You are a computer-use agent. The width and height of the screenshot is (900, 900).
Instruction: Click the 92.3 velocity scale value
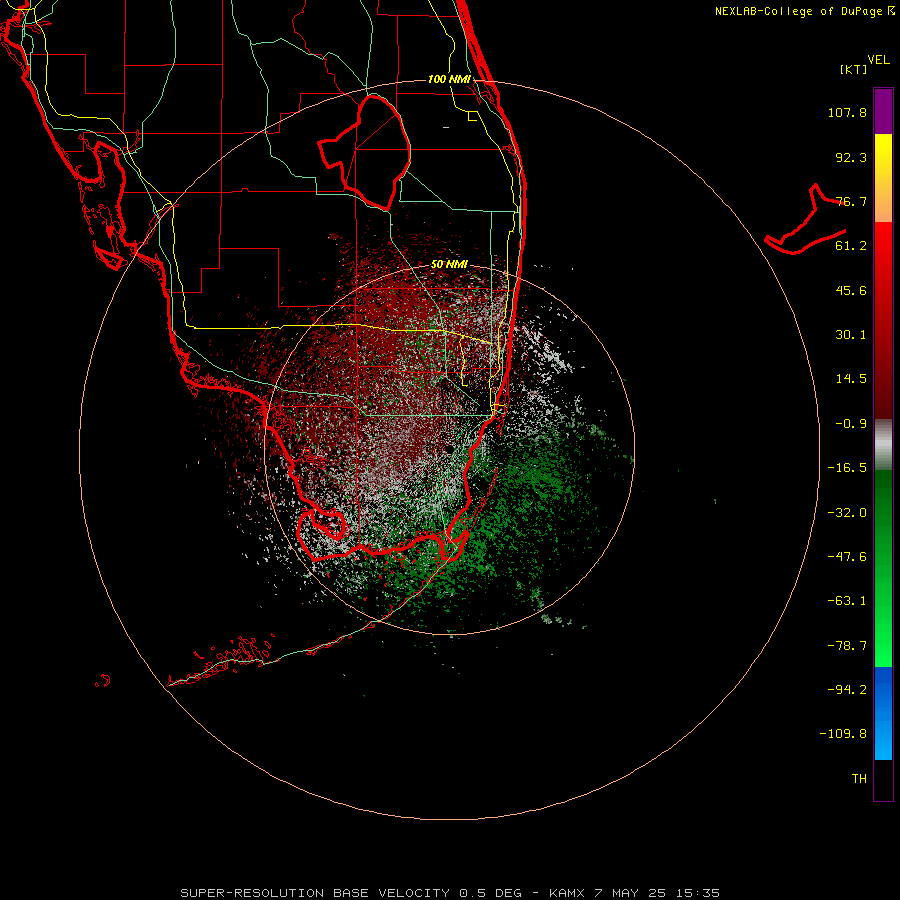[x=851, y=157]
